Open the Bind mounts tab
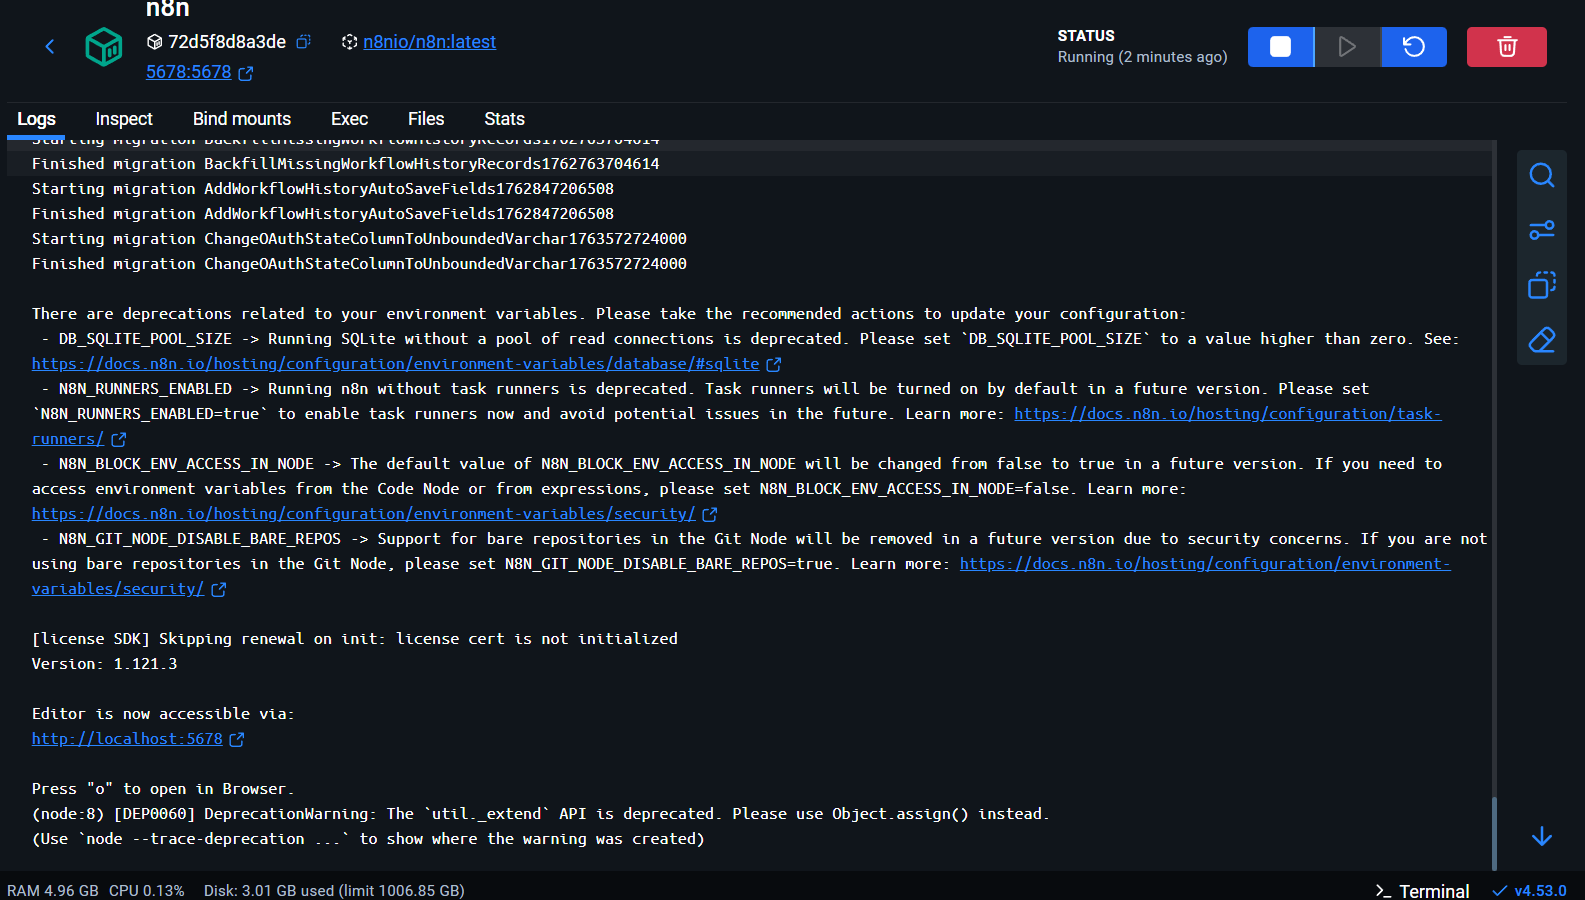Image resolution: width=1585 pixels, height=900 pixels. click(242, 119)
